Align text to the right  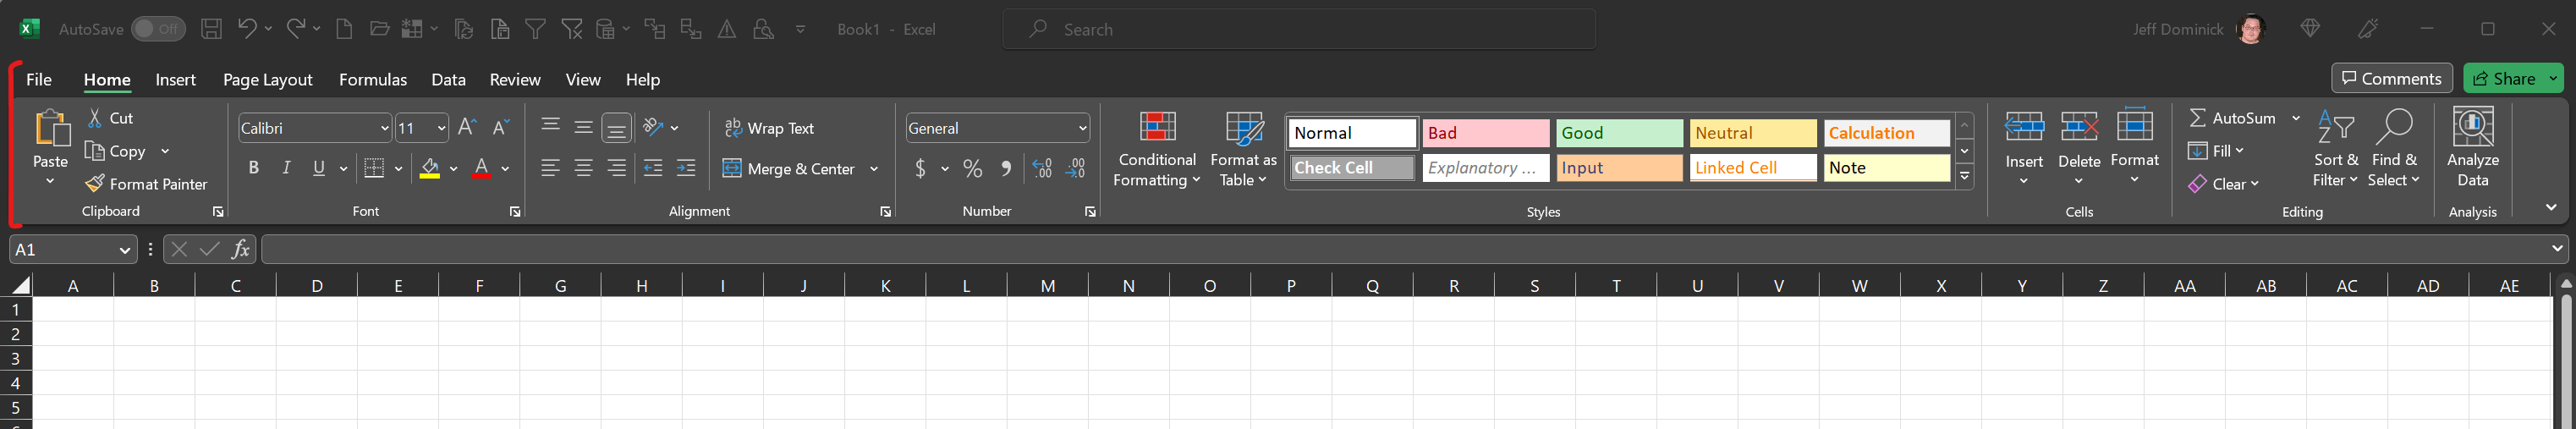click(x=617, y=168)
